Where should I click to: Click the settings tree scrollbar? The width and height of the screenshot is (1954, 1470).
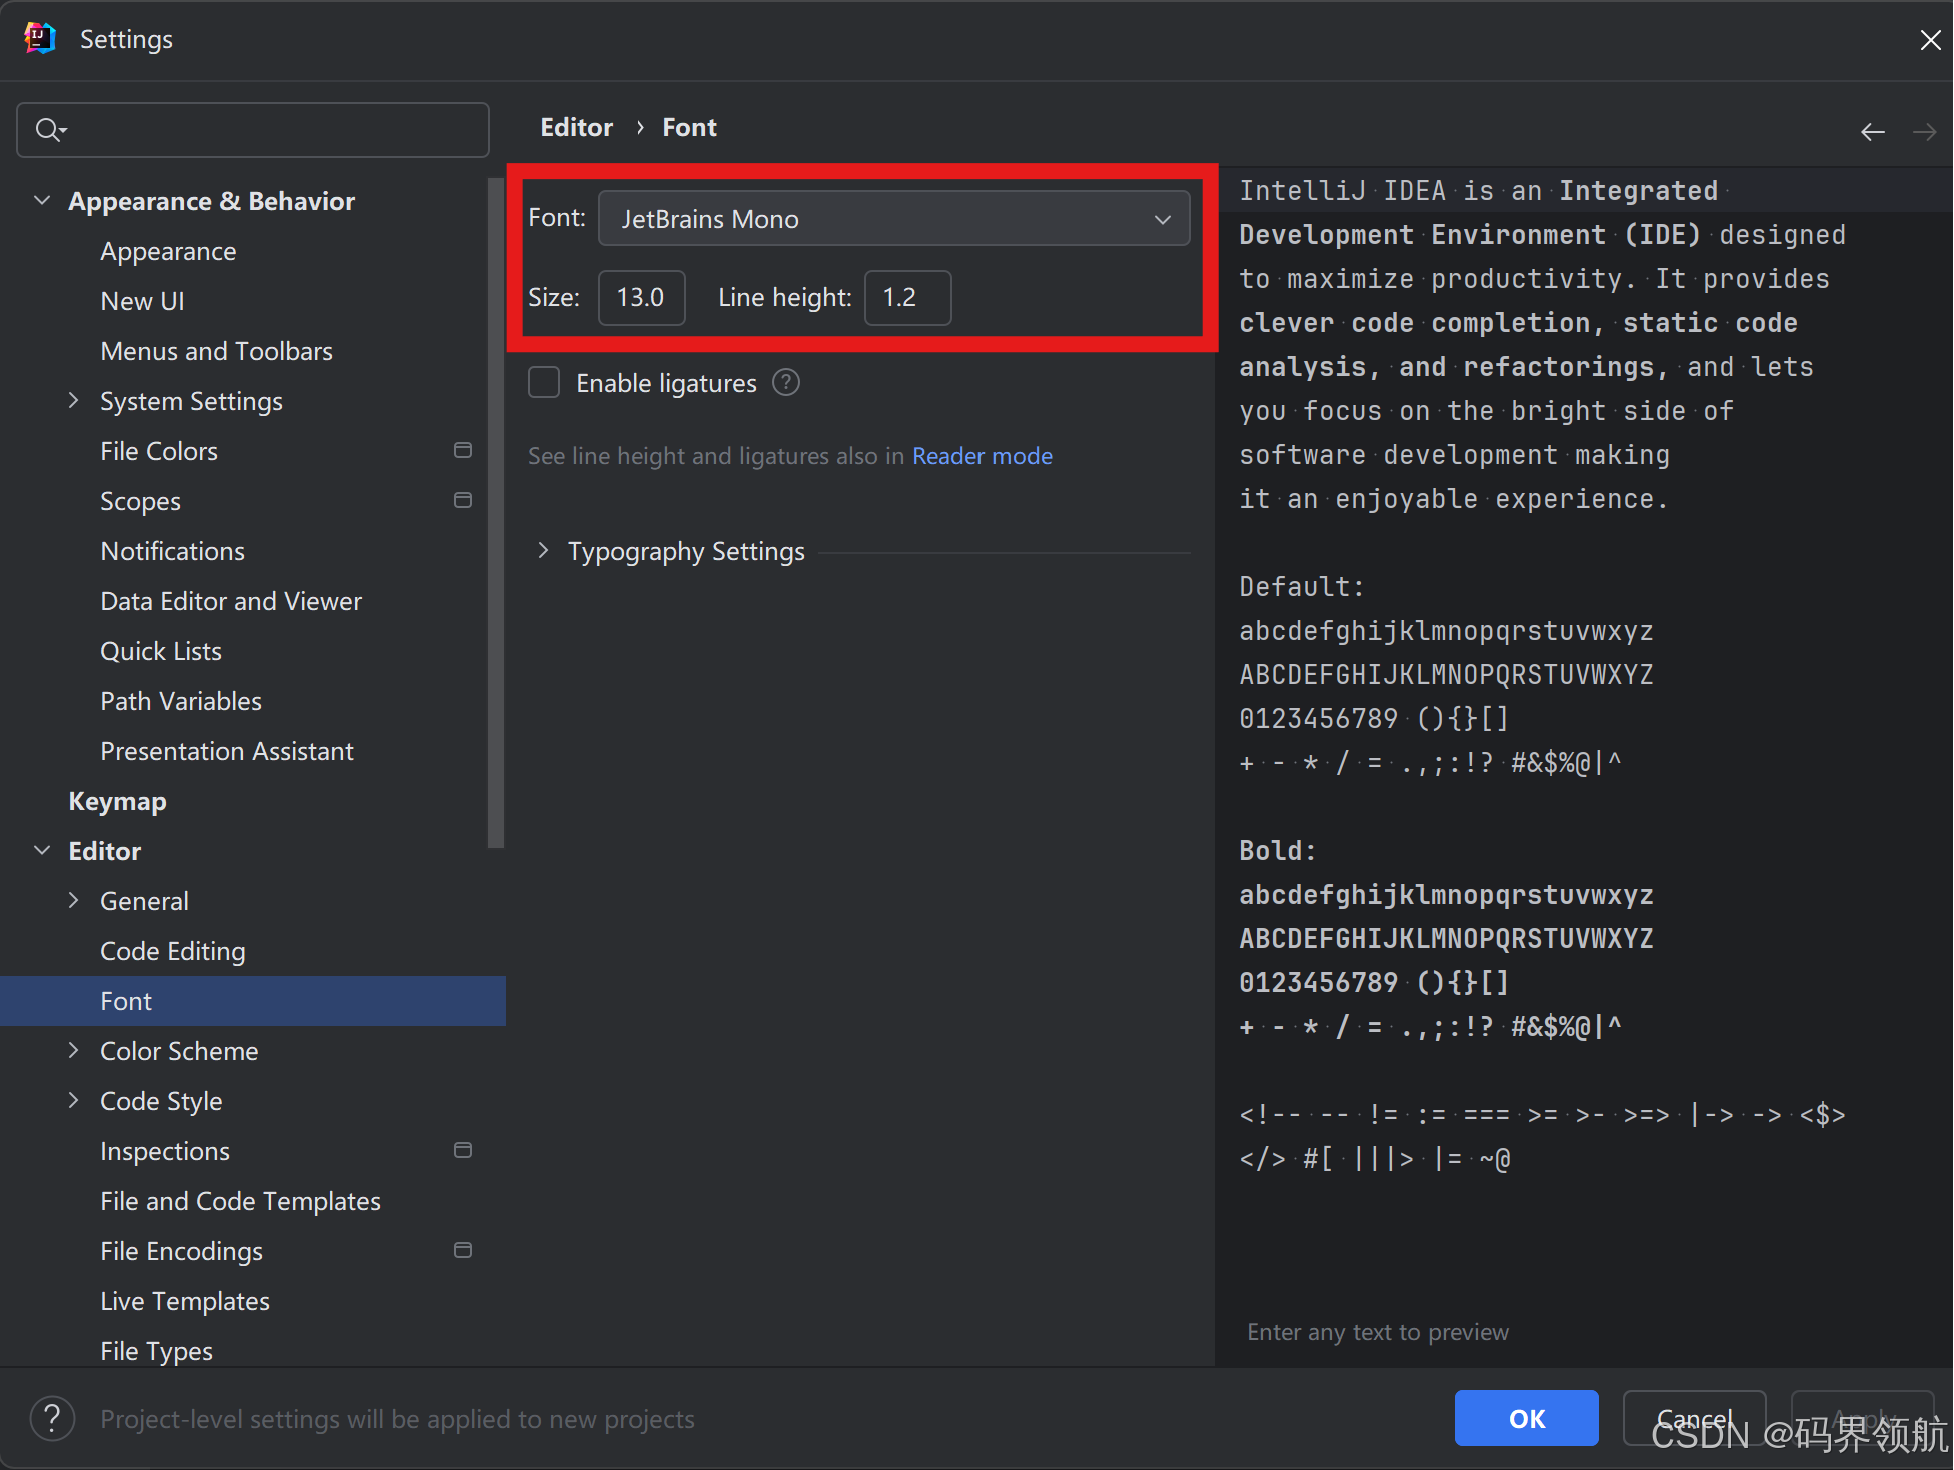pos(496,513)
